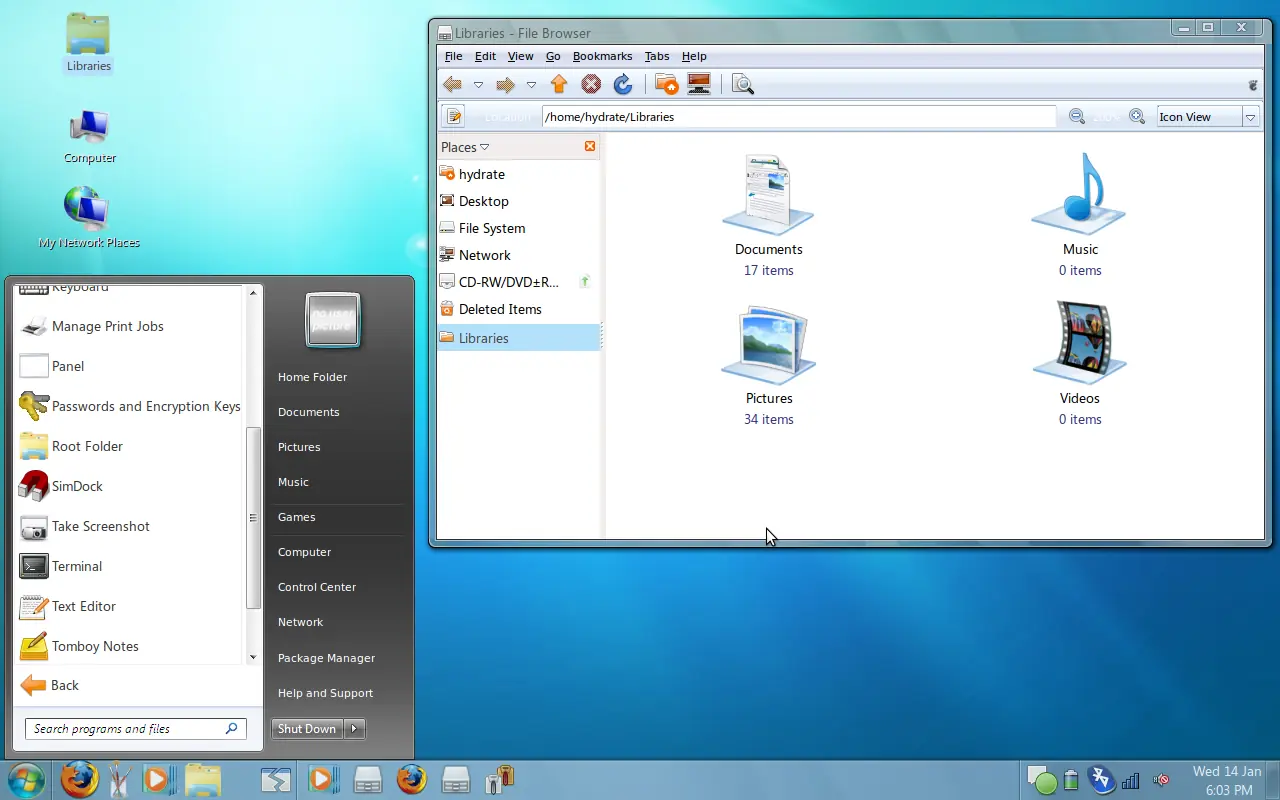Click the start menu programs scrollbar

(x=254, y=517)
